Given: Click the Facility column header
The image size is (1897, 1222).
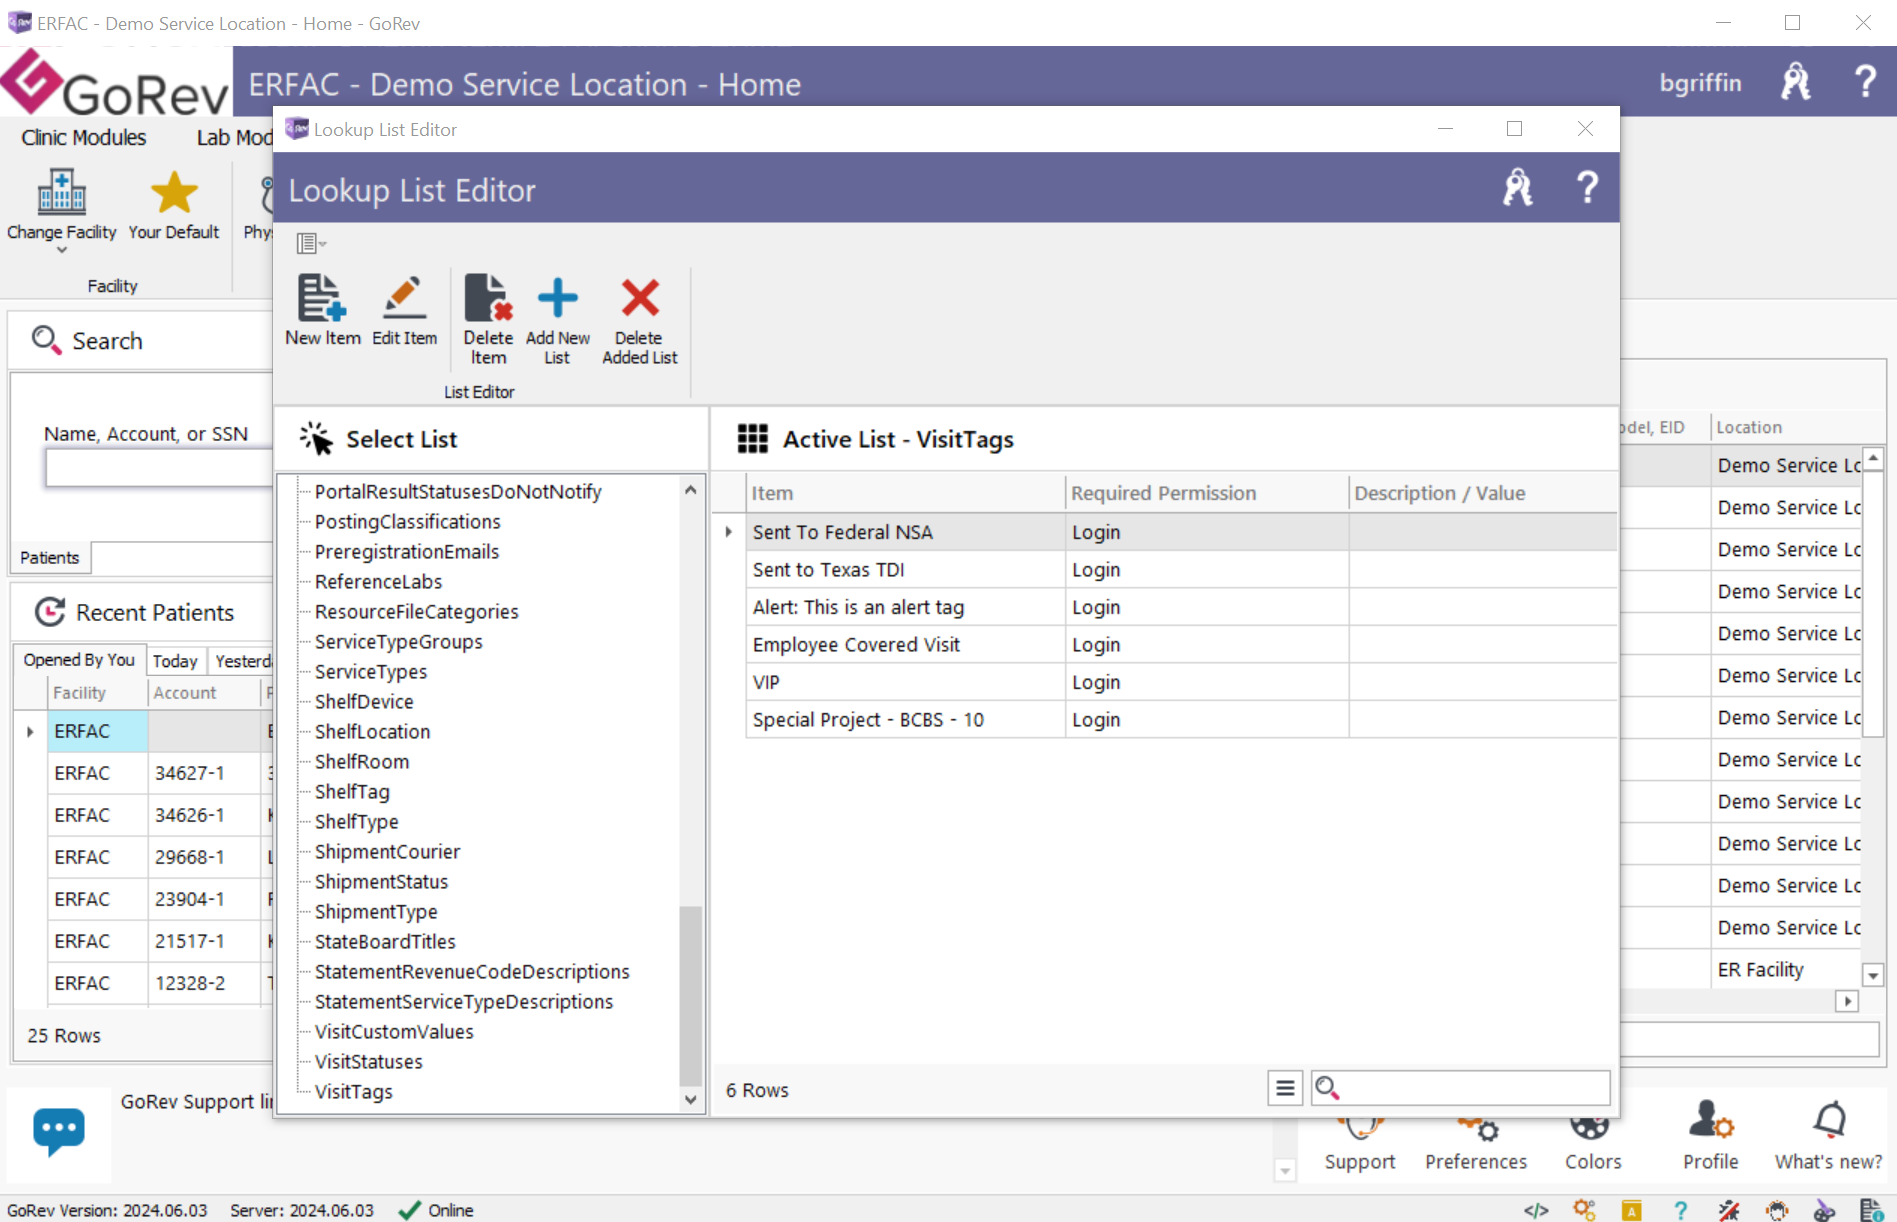Looking at the screenshot, I should (97, 693).
